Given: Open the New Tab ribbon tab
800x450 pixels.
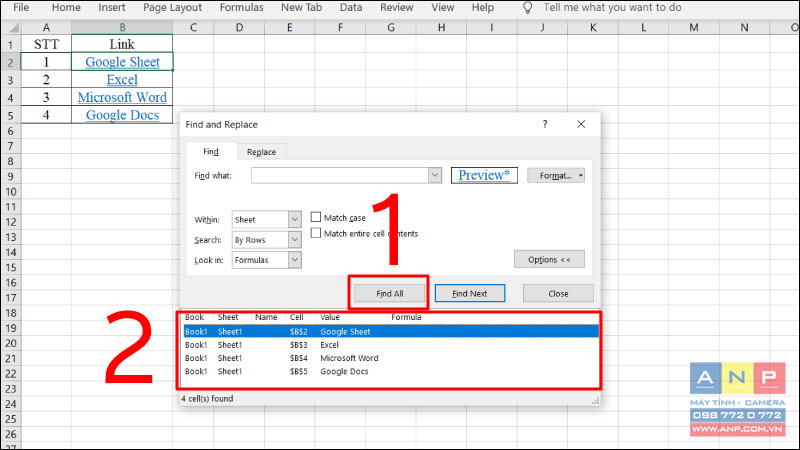Looking at the screenshot, I should (x=301, y=7).
